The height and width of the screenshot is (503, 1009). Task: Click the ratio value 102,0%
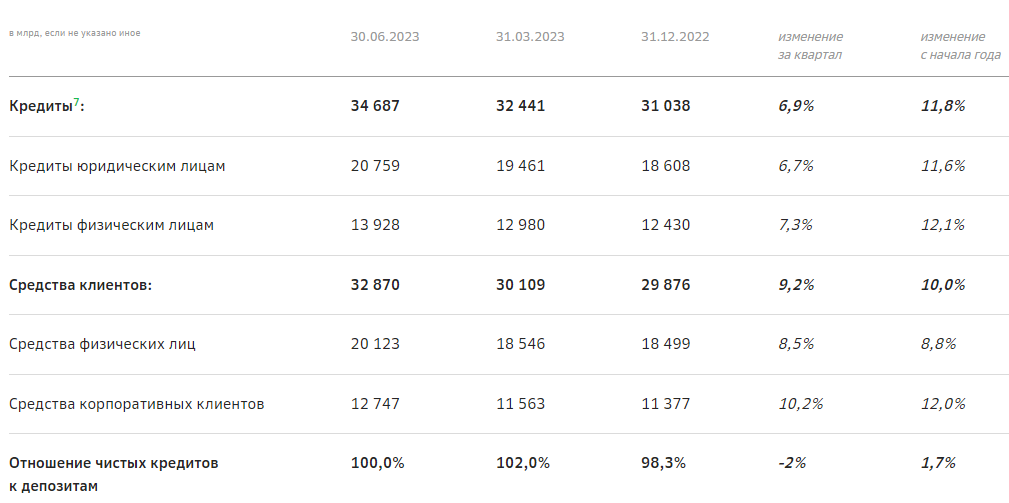[523, 463]
